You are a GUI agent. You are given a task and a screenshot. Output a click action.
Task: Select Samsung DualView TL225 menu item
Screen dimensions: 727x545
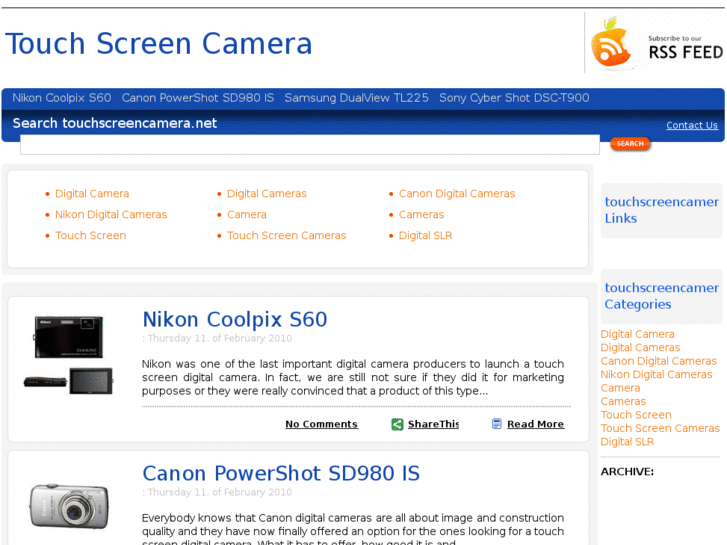pos(357,98)
